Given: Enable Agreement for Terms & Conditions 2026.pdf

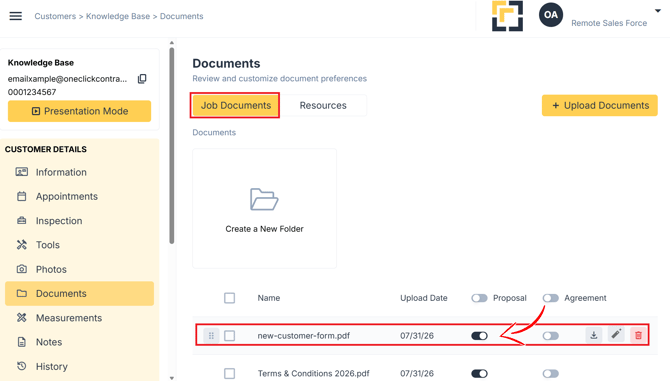Looking at the screenshot, I should pyautogui.click(x=551, y=373).
